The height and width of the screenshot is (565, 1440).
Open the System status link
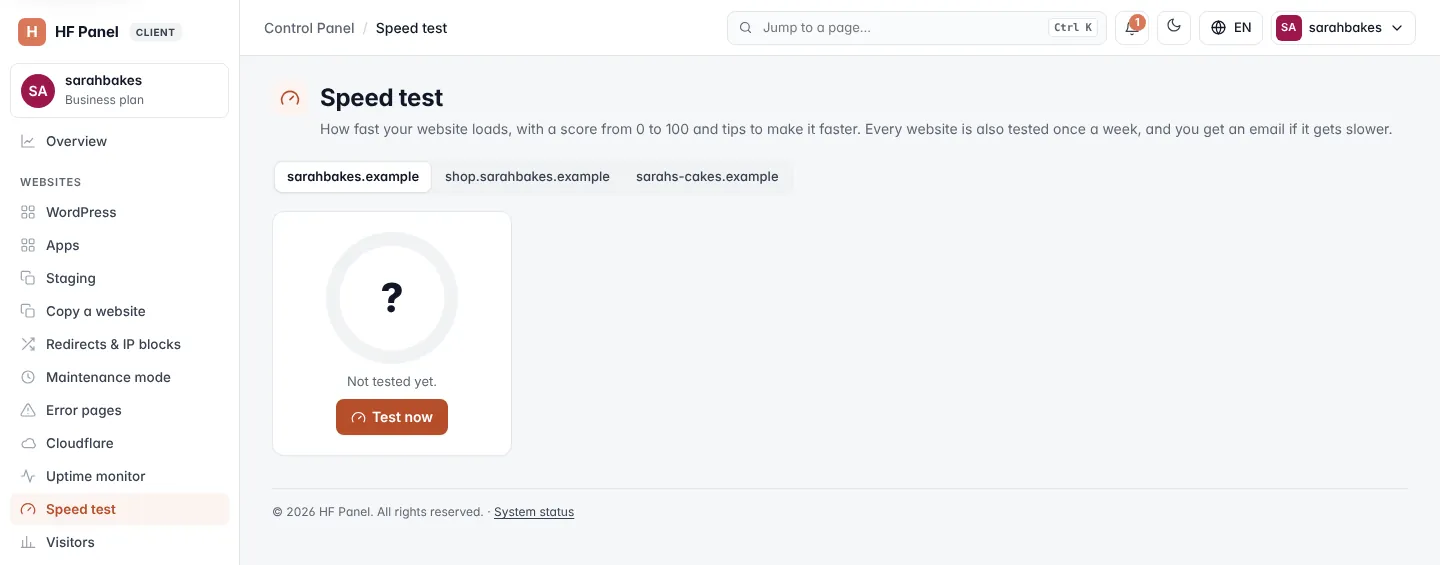534,512
